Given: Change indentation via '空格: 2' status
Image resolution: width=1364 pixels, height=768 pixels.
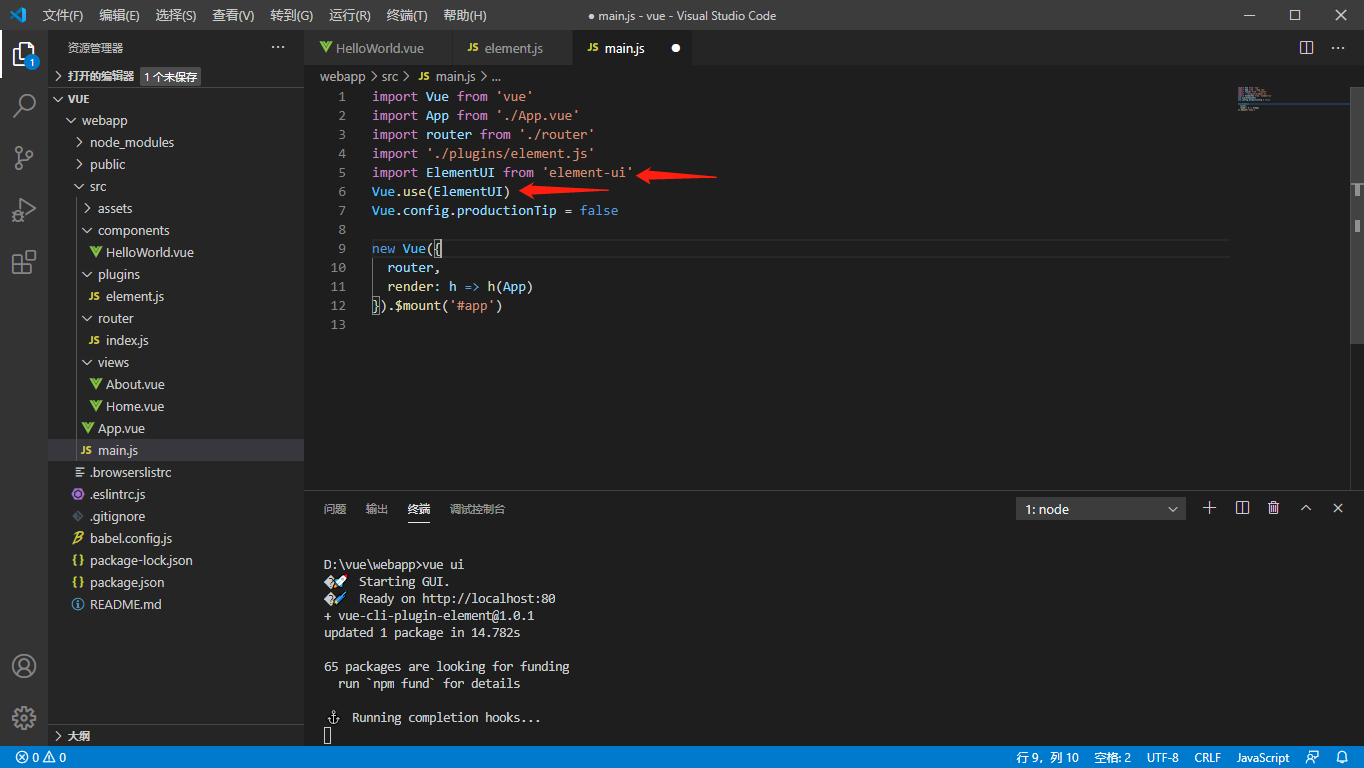Looking at the screenshot, I should click(x=1112, y=757).
